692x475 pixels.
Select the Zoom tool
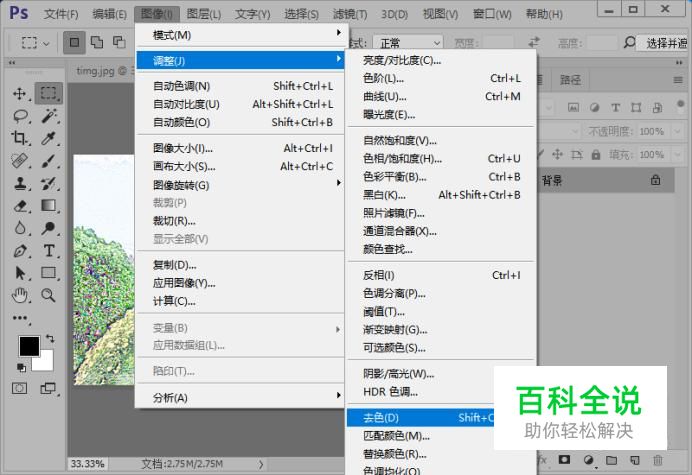pyautogui.click(x=49, y=295)
